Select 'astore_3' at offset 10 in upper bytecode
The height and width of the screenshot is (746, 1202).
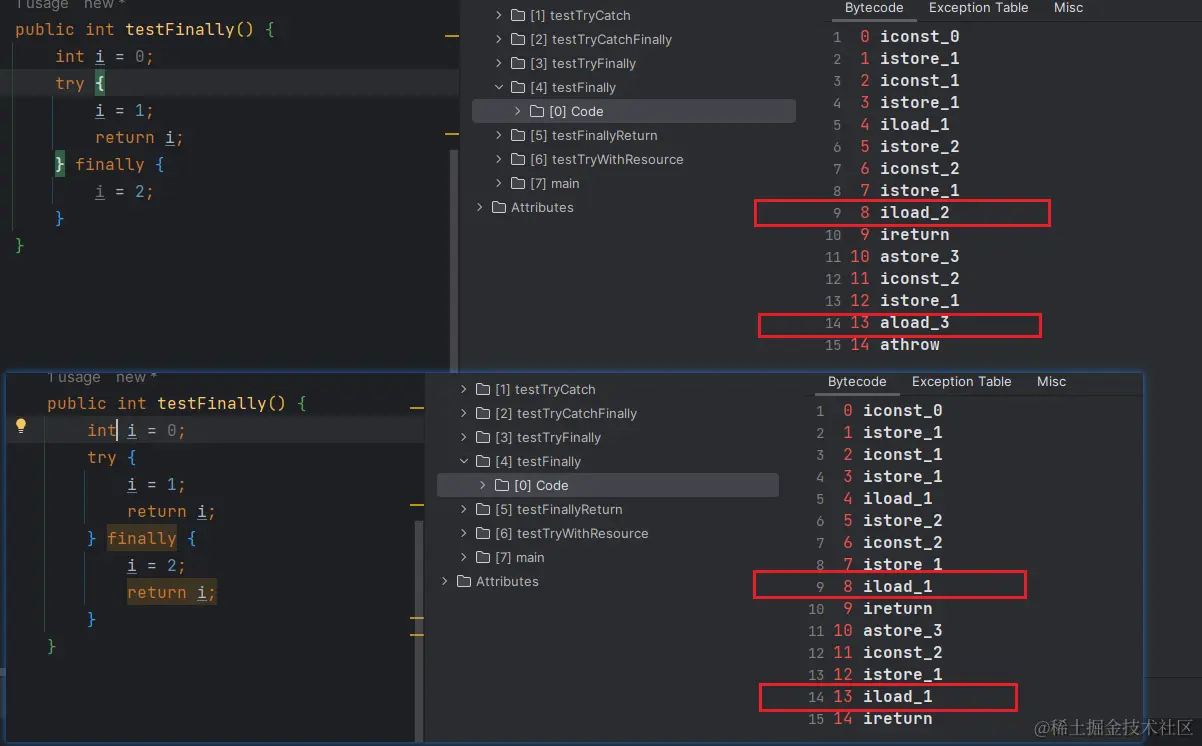920,257
